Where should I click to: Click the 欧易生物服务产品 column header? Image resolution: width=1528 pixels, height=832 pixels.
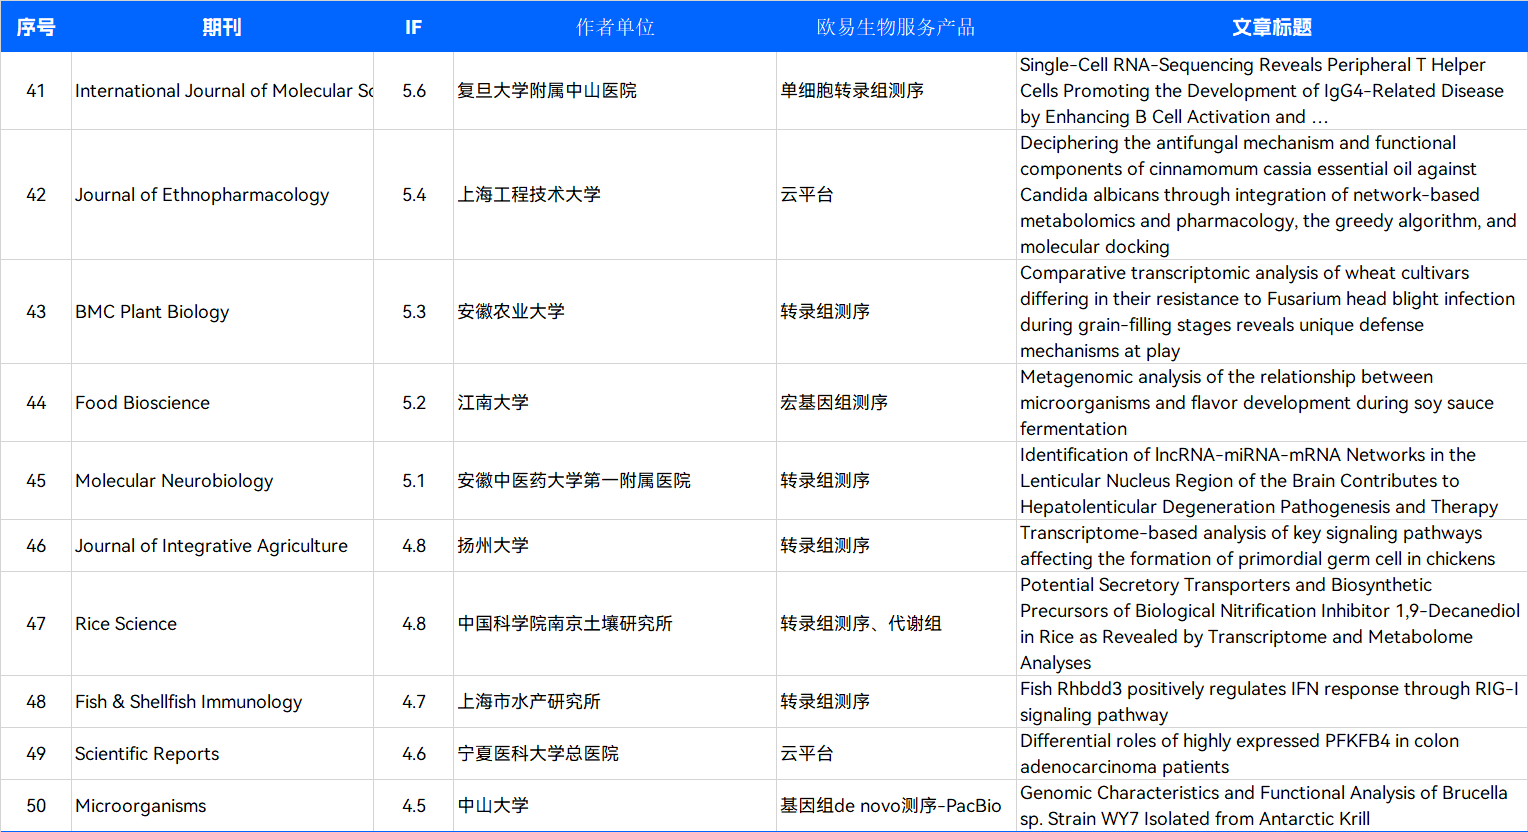point(896,27)
